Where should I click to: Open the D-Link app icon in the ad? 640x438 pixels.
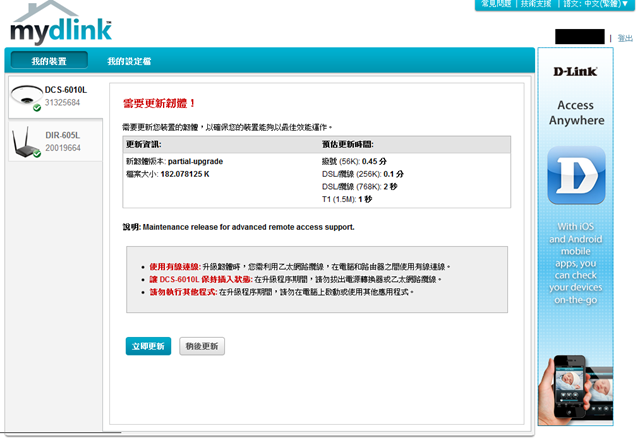(x=576, y=175)
